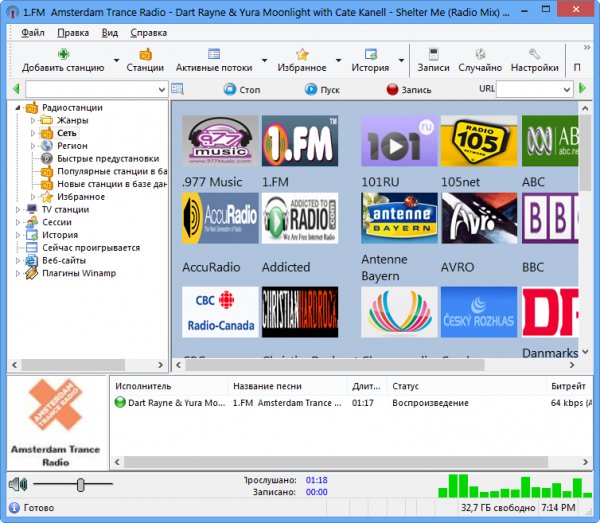Open the Избранное toolbar dropdown arrow

[x=338, y=60]
